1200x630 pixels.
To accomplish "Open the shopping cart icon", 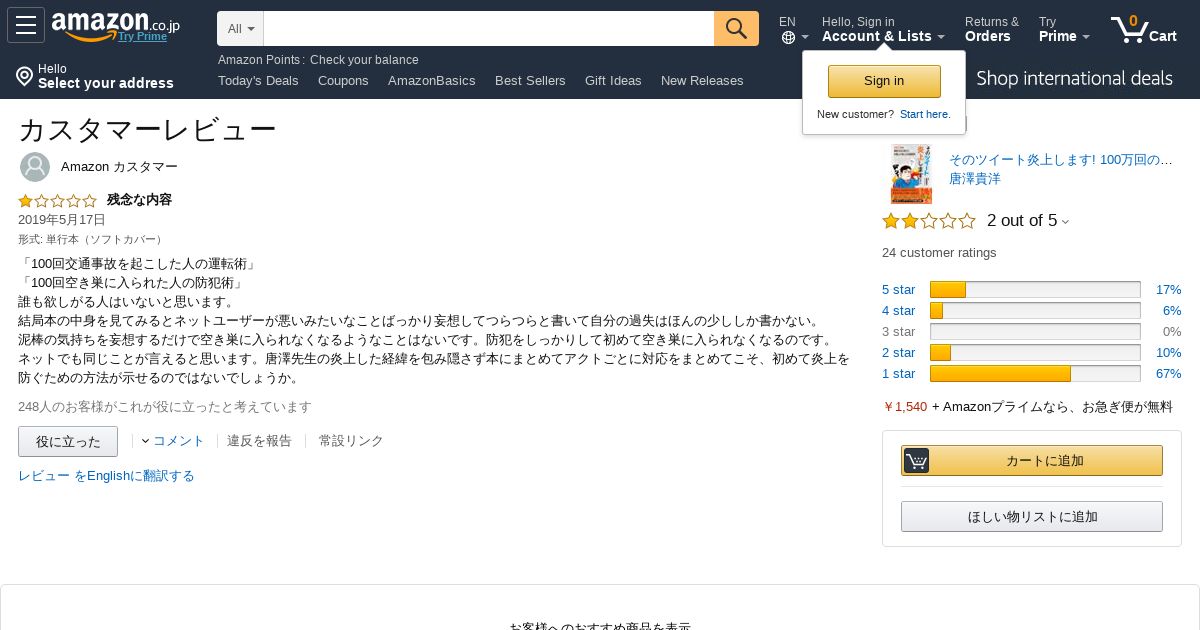I will [1129, 29].
